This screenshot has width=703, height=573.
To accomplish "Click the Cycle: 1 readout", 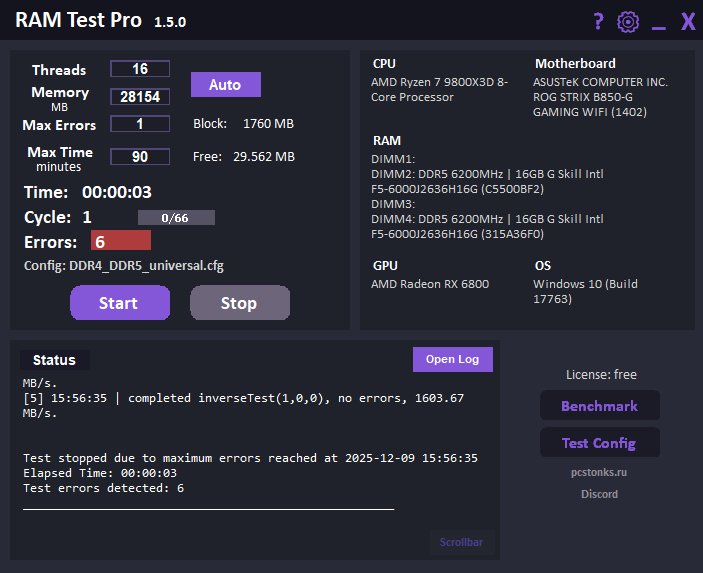I will 58,217.
